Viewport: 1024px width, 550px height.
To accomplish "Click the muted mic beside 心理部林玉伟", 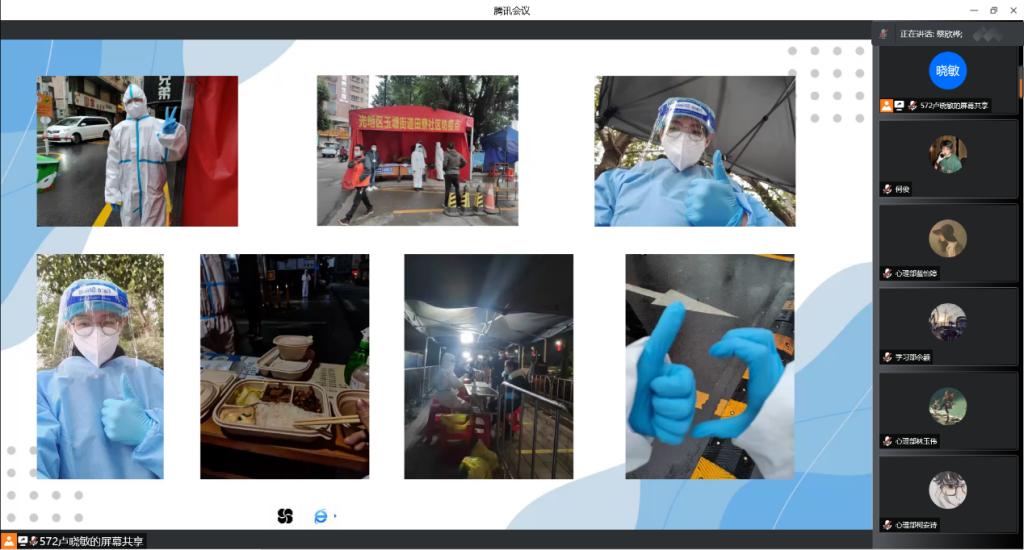I will tap(887, 441).
